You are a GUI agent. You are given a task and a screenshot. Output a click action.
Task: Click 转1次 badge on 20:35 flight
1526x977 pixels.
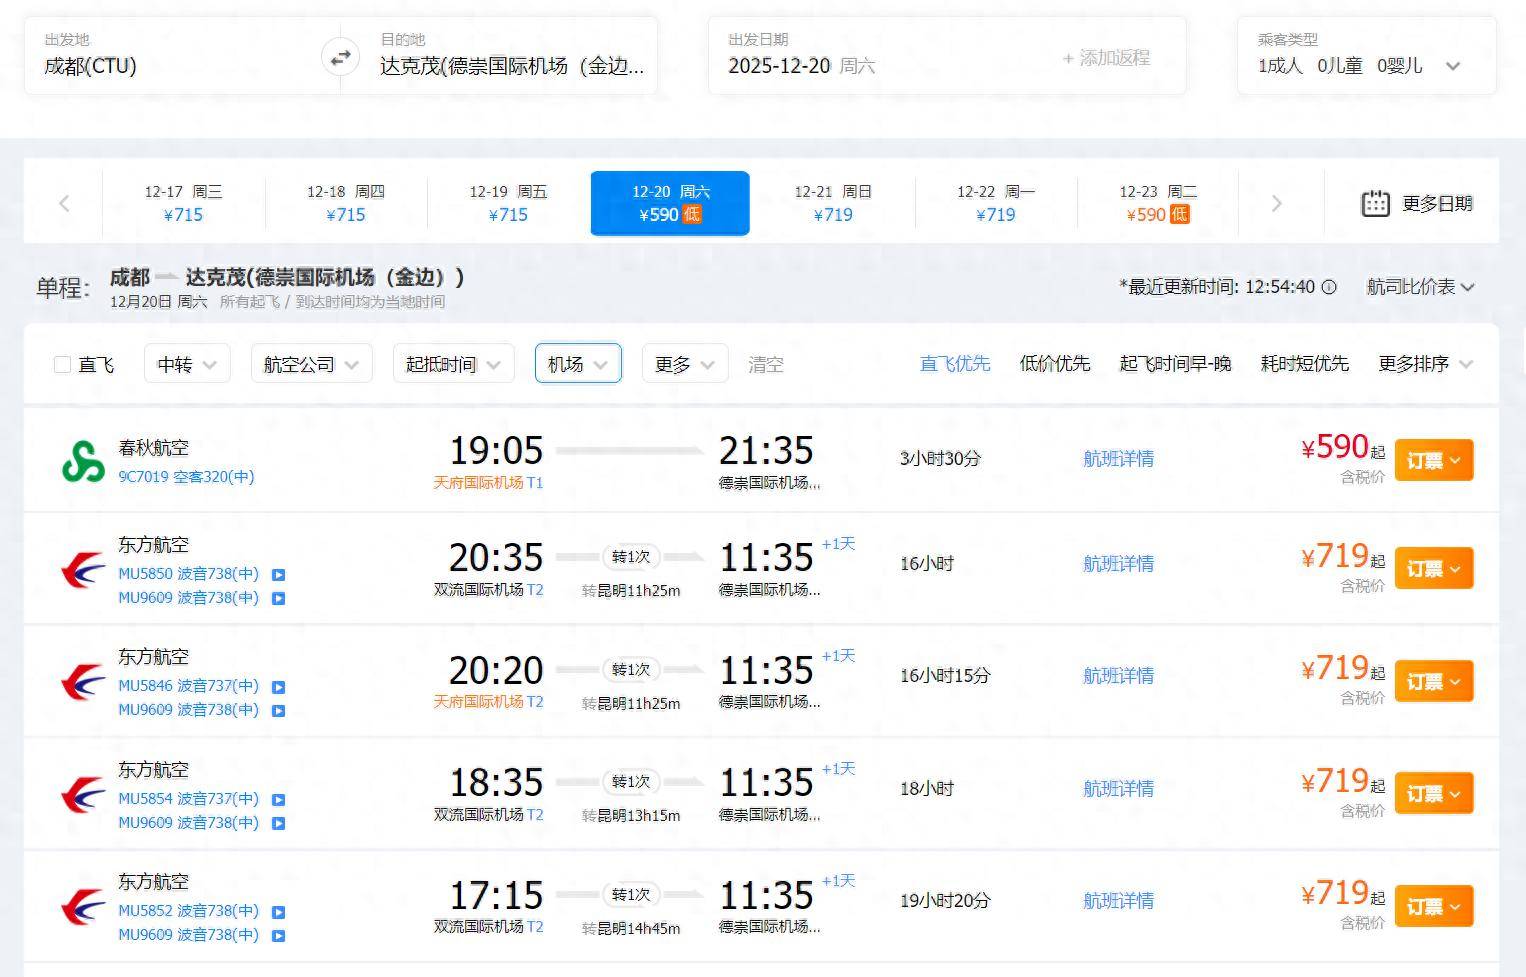pyautogui.click(x=631, y=557)
